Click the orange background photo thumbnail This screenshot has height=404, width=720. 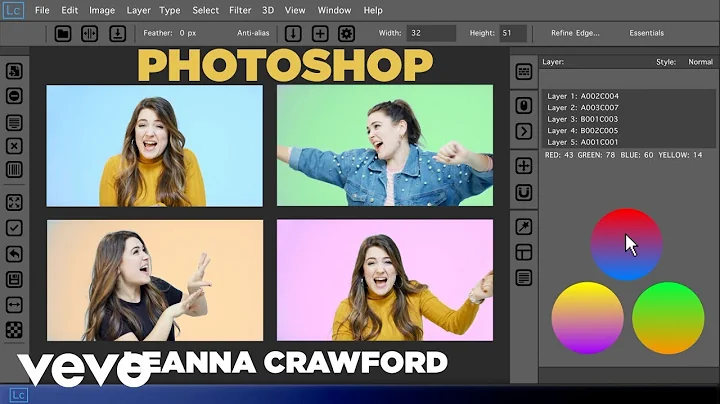pyautogui.click(x=155, y=280)
